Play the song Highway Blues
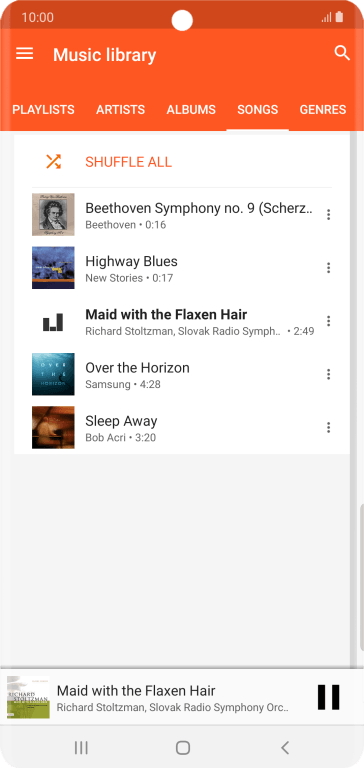 click(131, 262)
